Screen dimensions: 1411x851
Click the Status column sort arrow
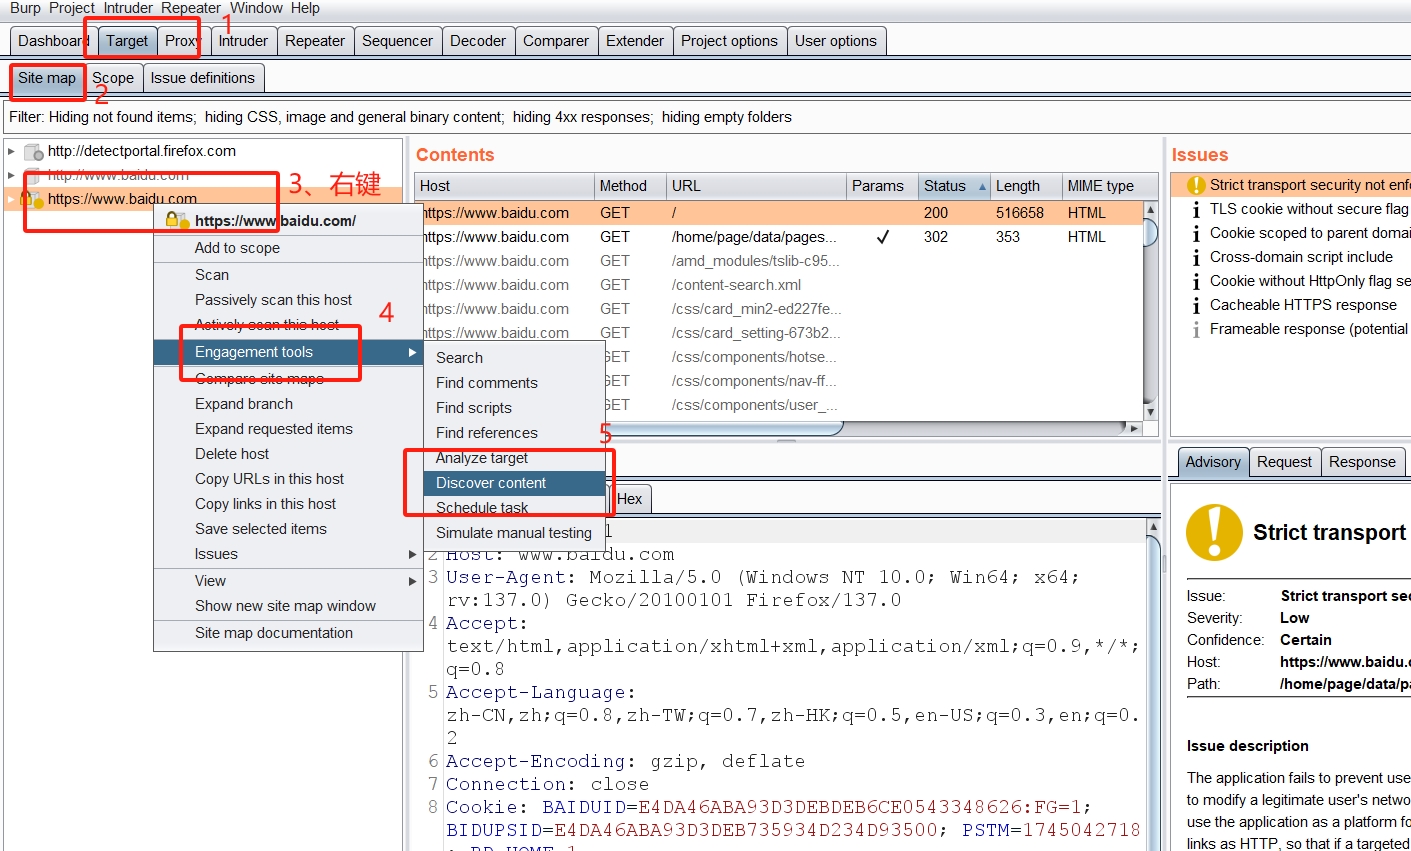coord(982,187)
